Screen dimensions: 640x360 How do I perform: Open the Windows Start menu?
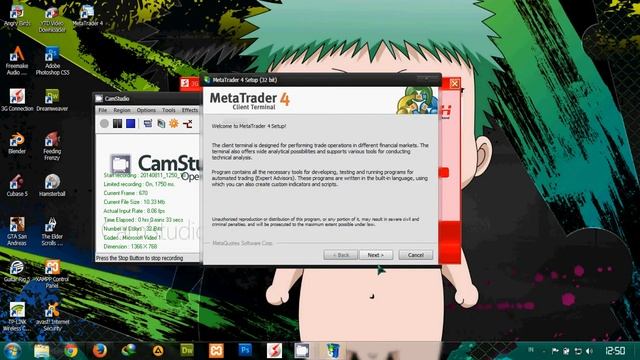(12, 351)
